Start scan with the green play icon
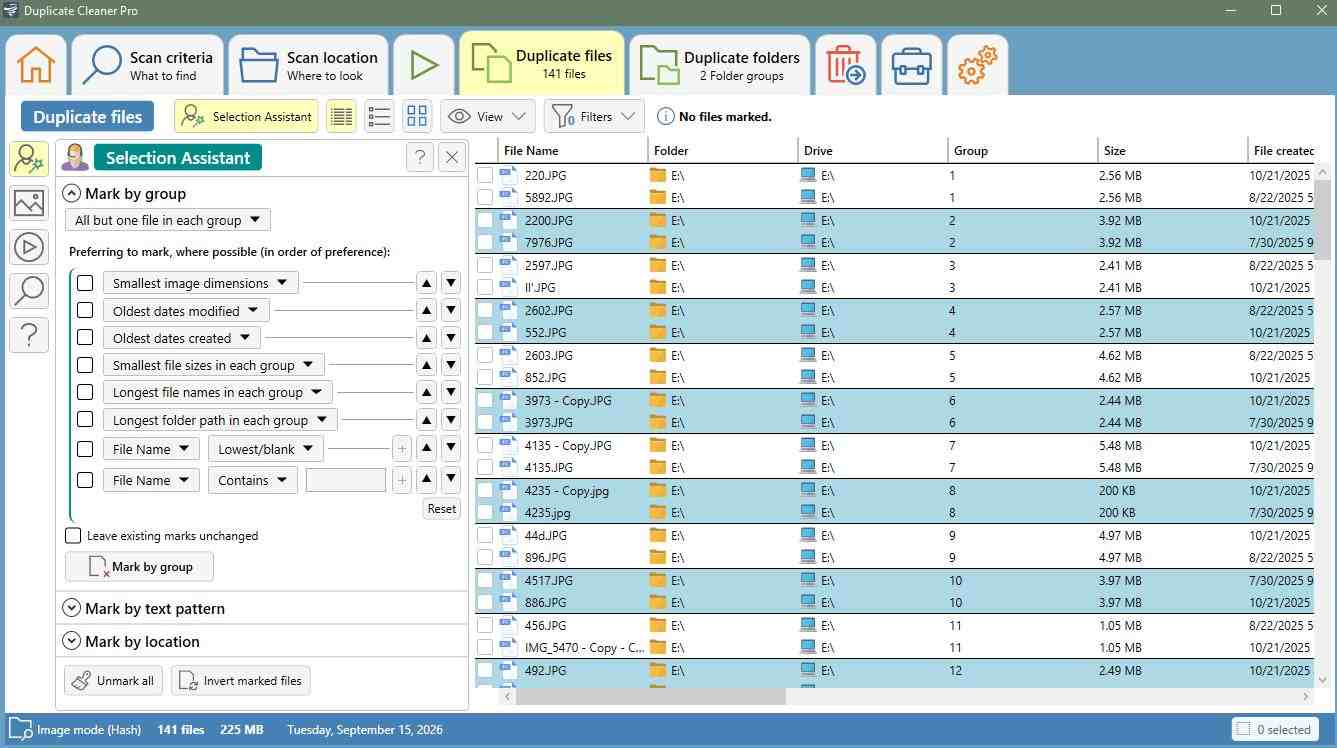The width and height of the screenshot is (1337, 748). tap(424, 65)
